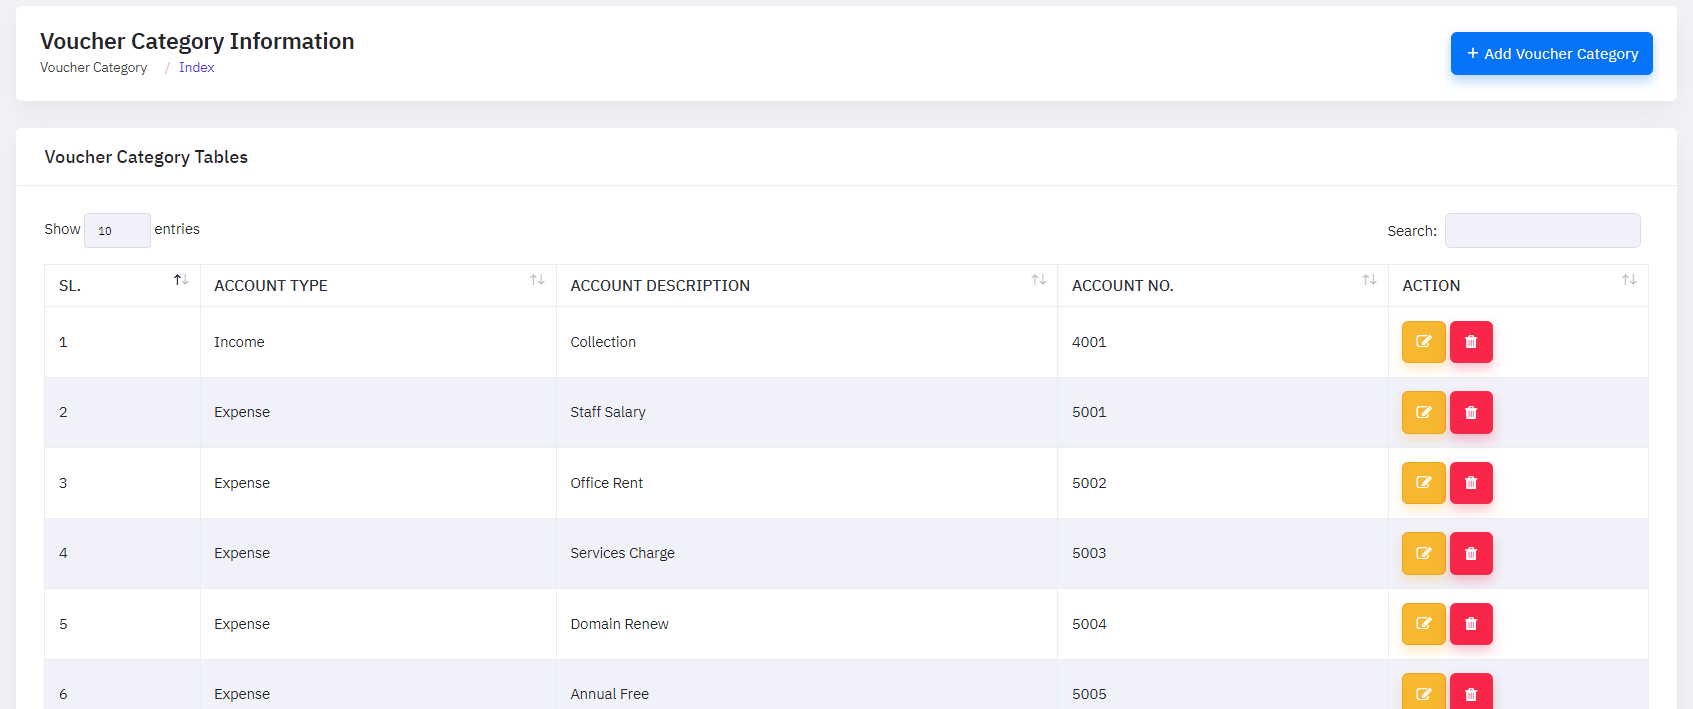Viewport: 1693px width, 709px height.
Task: Sort by Account Description header
Action: (x=806, y=286)
